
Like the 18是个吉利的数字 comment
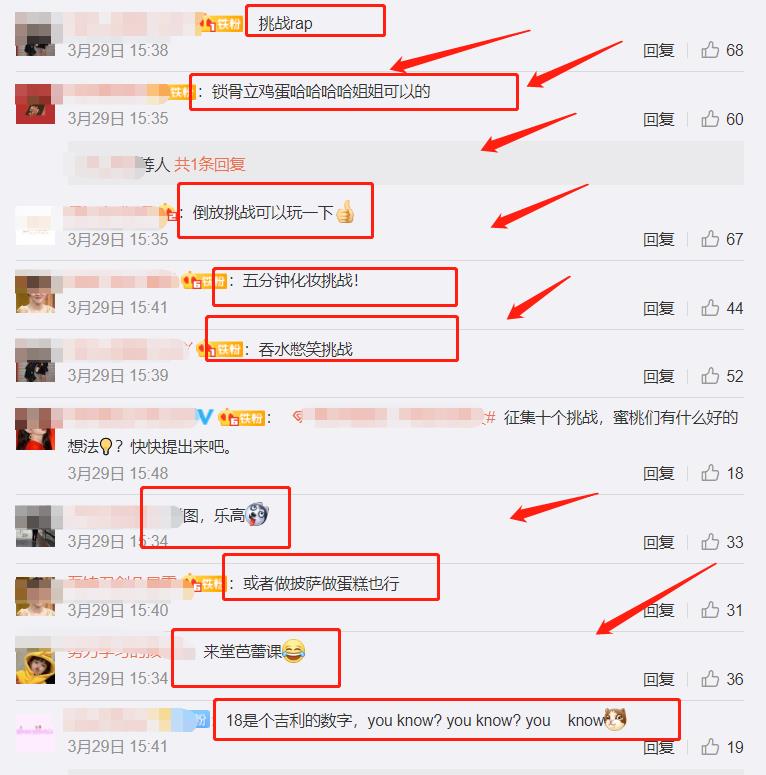tap(710, 747)
